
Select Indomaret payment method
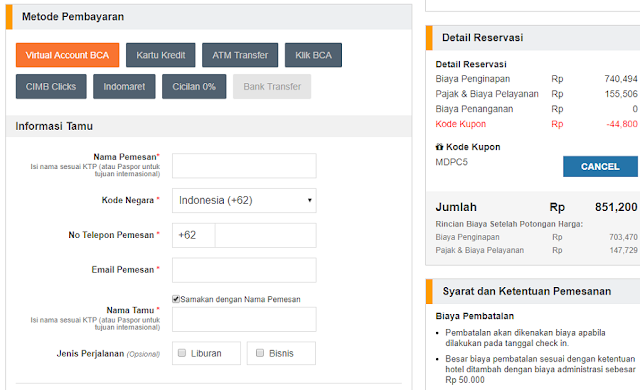pos(124,86)
